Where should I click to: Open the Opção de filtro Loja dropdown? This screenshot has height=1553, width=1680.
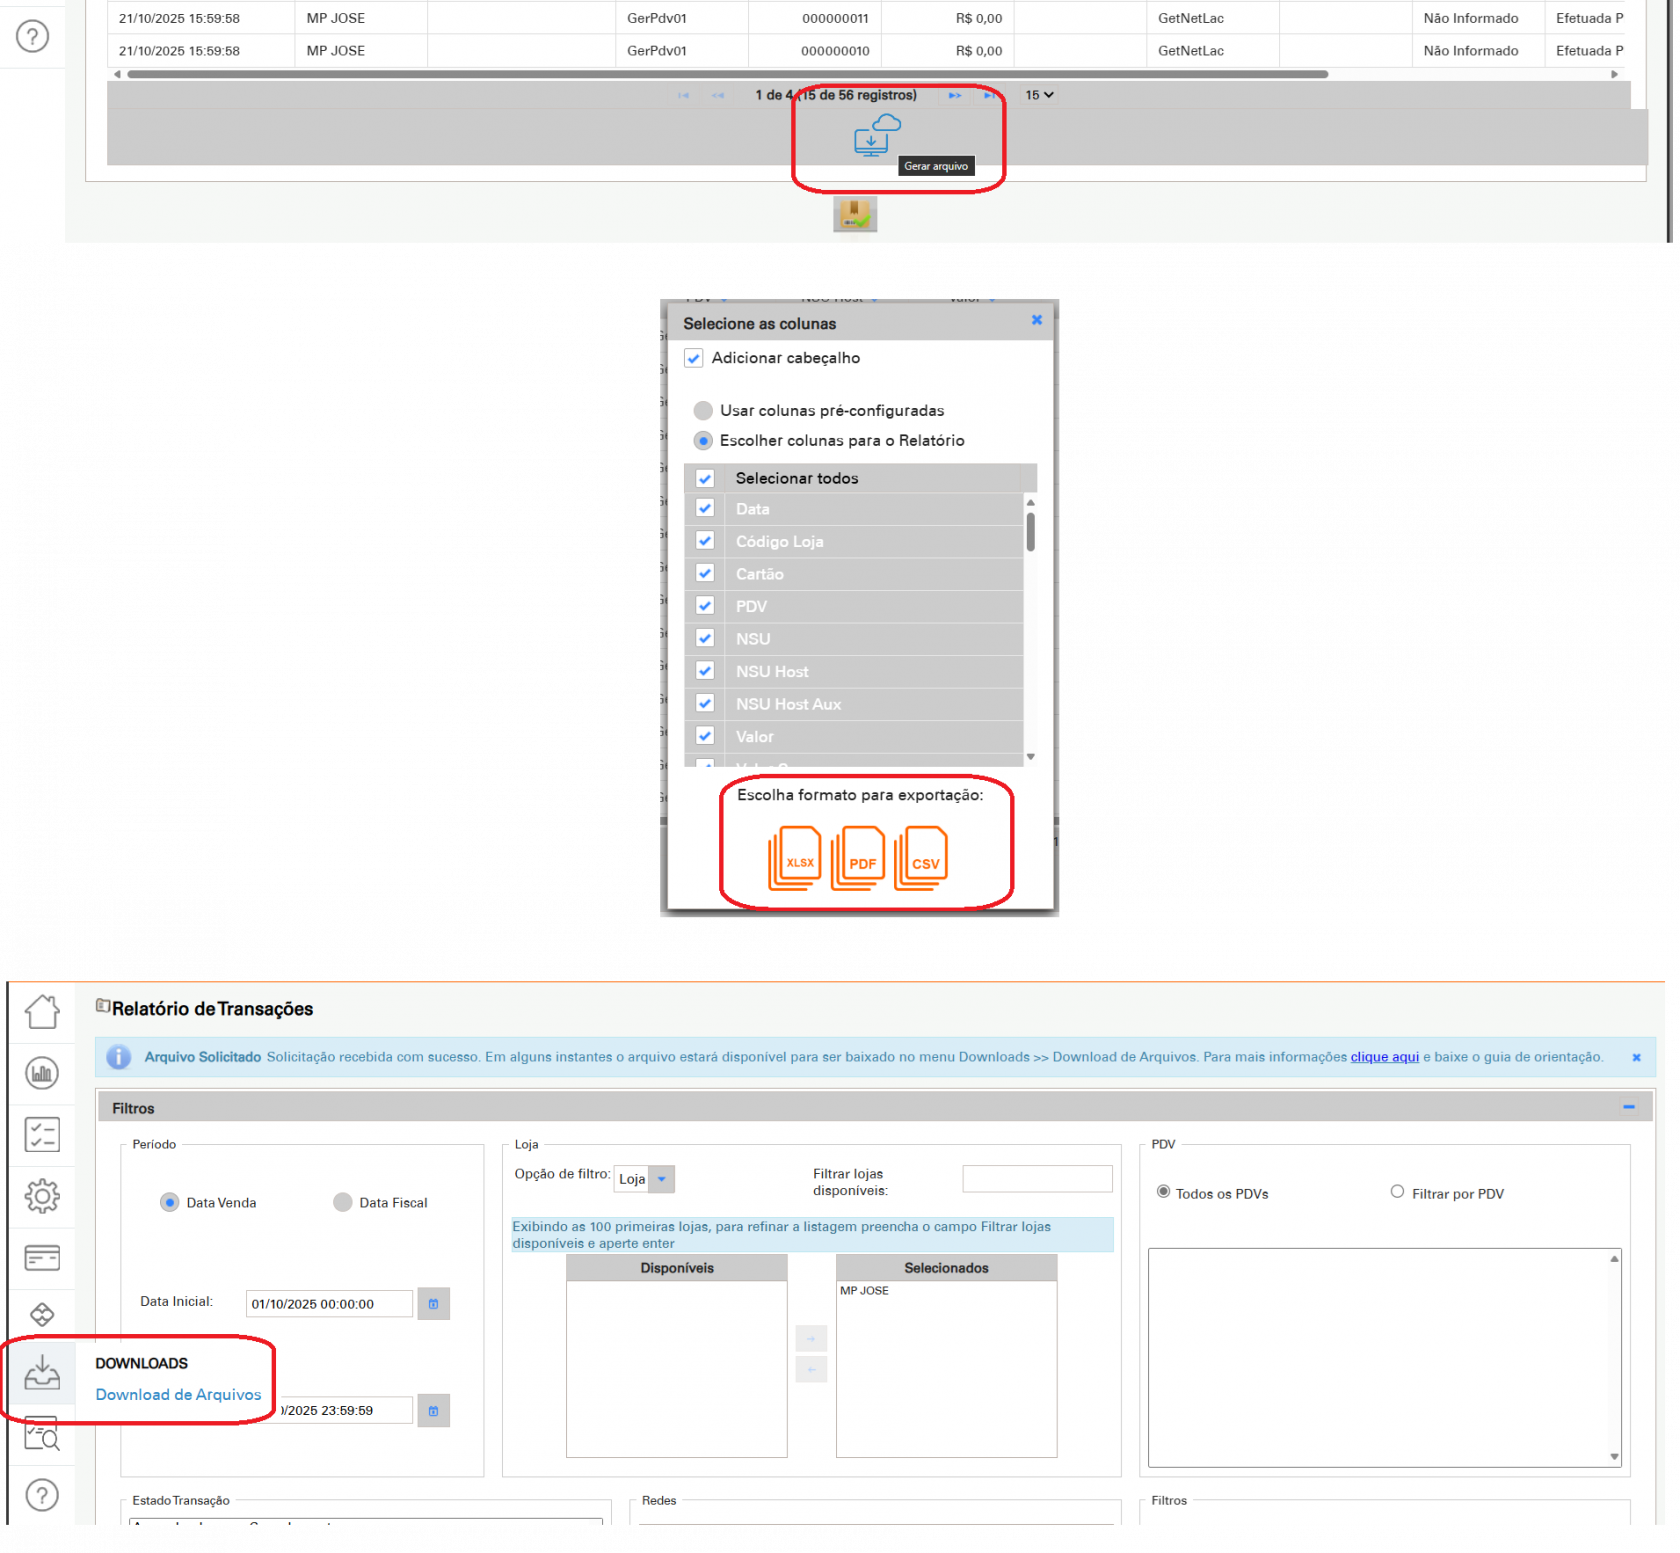click(x=645, y=1179)
